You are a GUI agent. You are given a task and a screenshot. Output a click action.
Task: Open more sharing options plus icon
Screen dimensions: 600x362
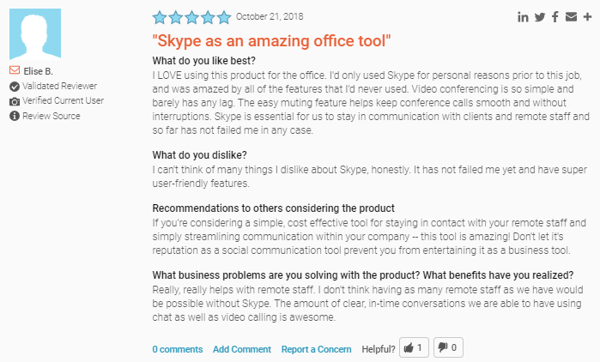(x=587, y=17)
